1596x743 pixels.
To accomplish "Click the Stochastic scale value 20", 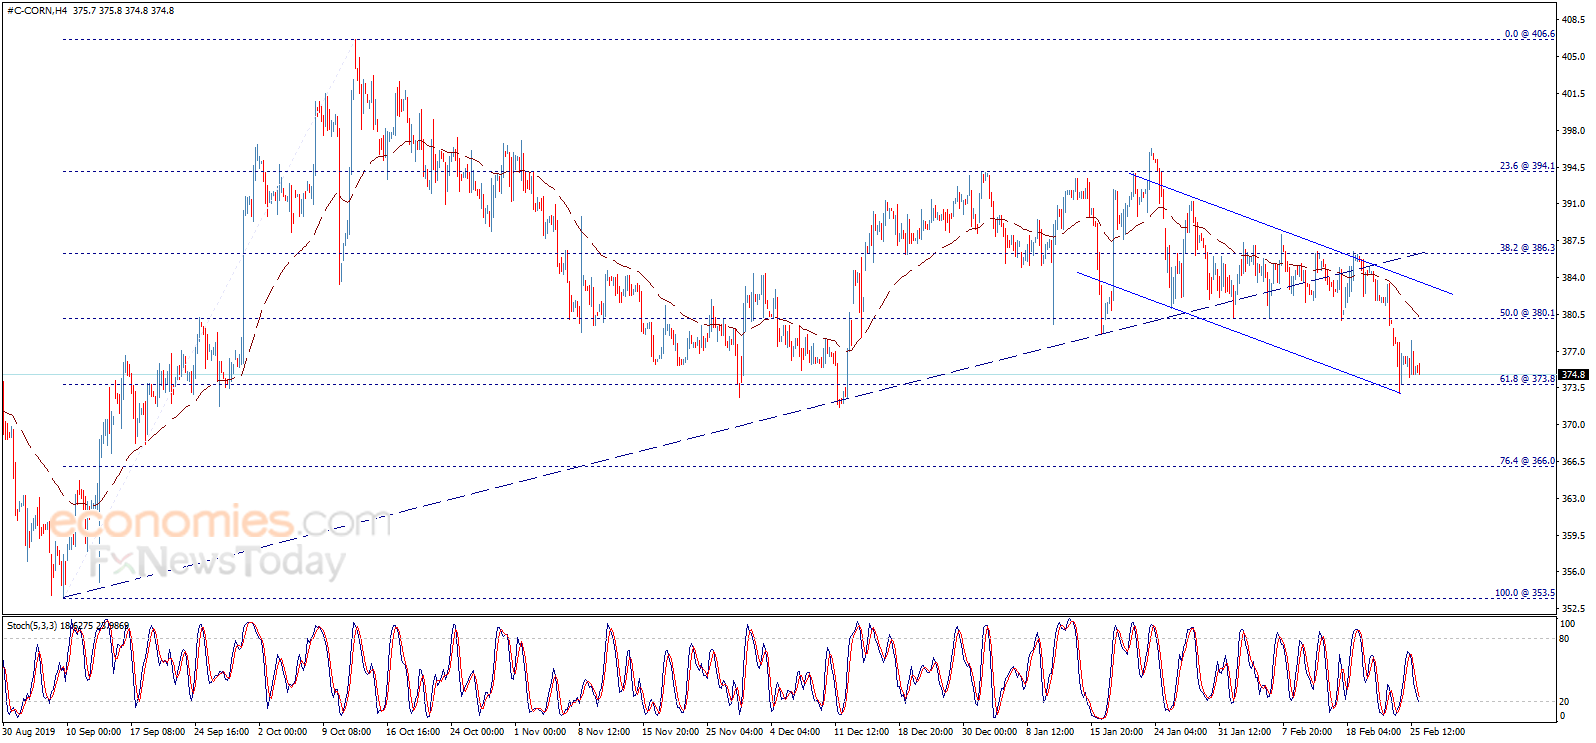I will coord(1565,702).
